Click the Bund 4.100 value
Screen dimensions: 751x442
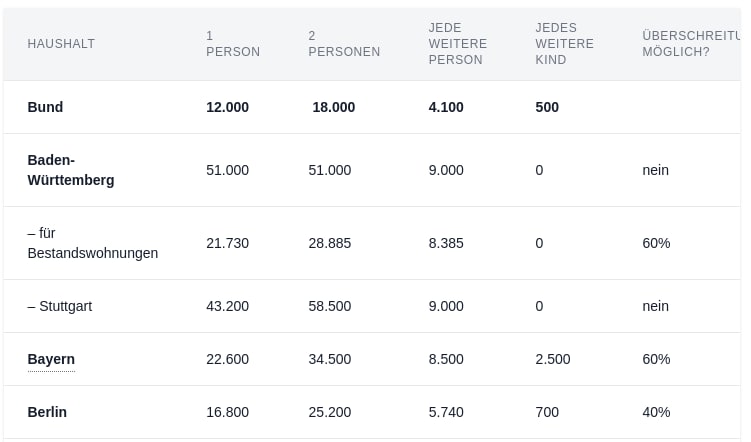coord(446,107)
